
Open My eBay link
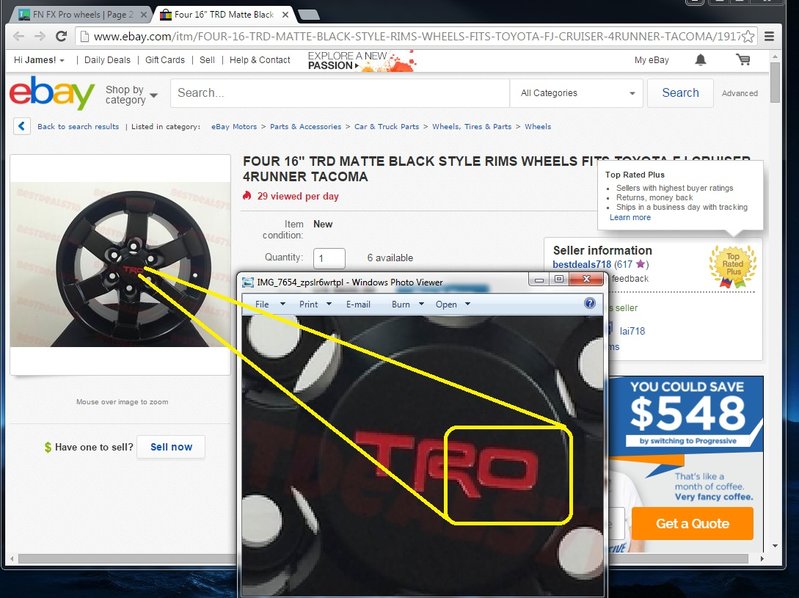[x=652, y=60]
